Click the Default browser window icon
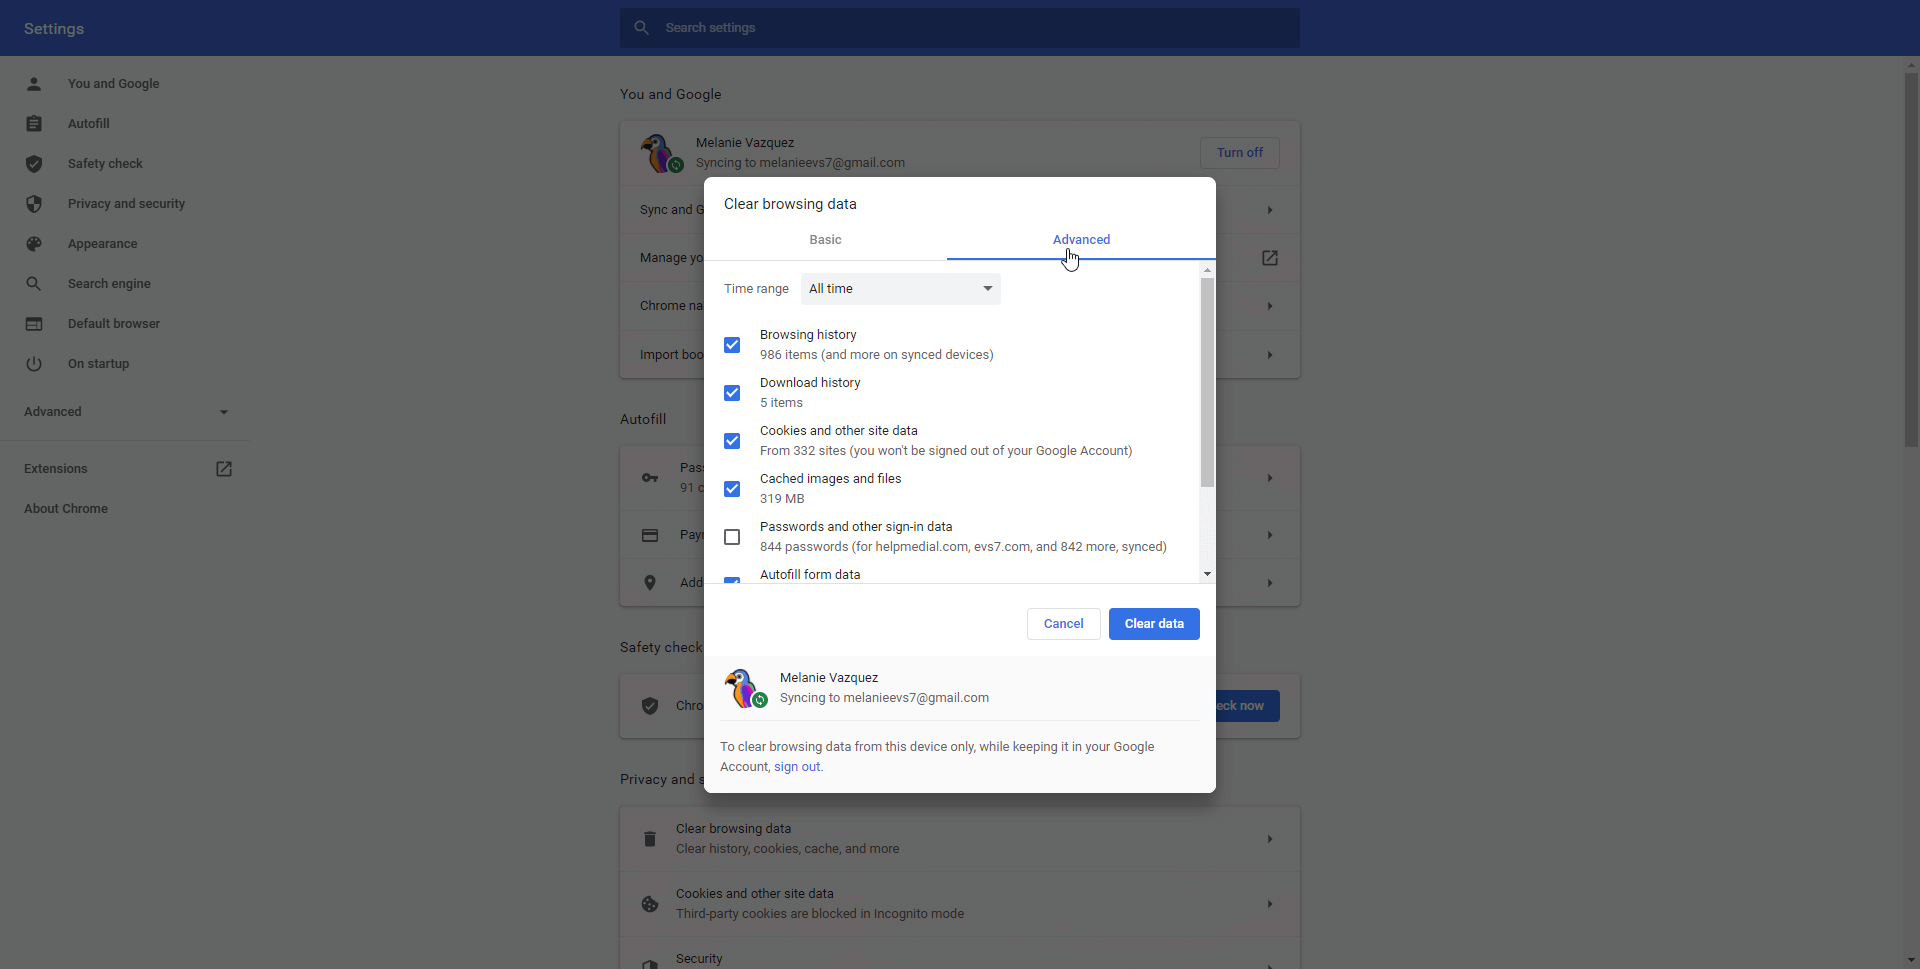 pyautogui.click(x=34, y=324)
